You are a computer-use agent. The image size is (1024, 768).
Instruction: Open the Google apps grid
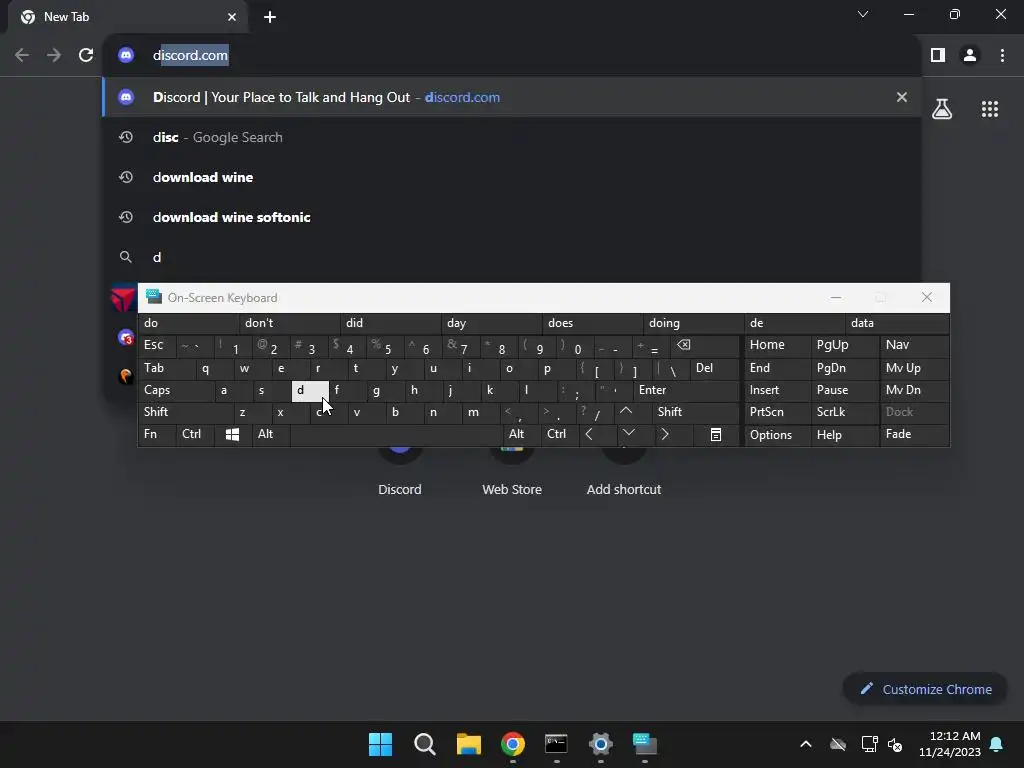(x=990, y=109)
